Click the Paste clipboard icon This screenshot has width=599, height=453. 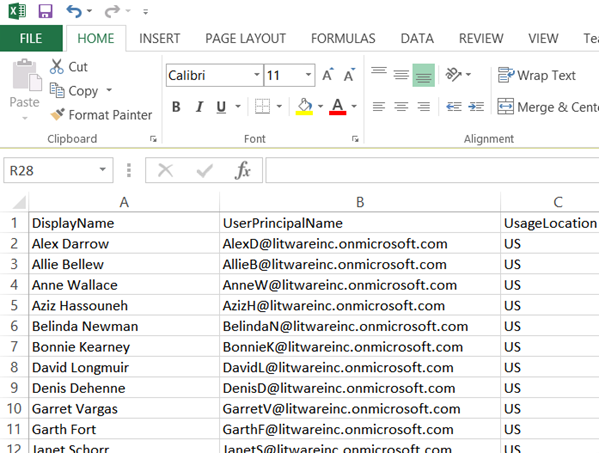[27, 75]
